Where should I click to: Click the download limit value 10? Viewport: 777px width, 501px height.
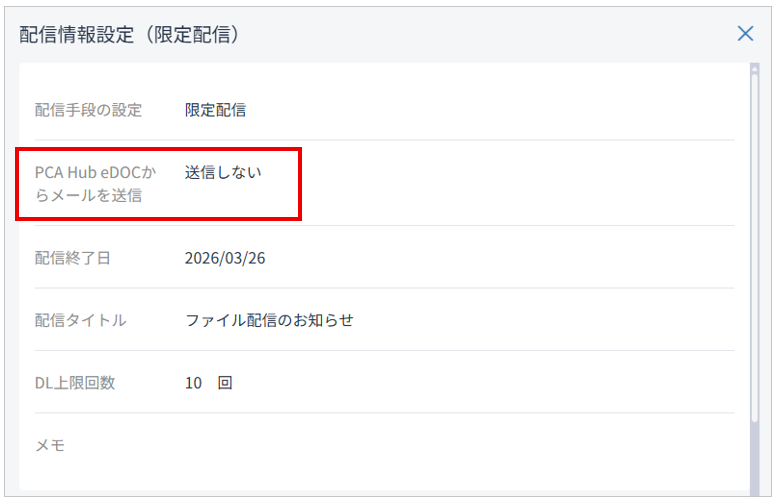[x=193, y=383]
